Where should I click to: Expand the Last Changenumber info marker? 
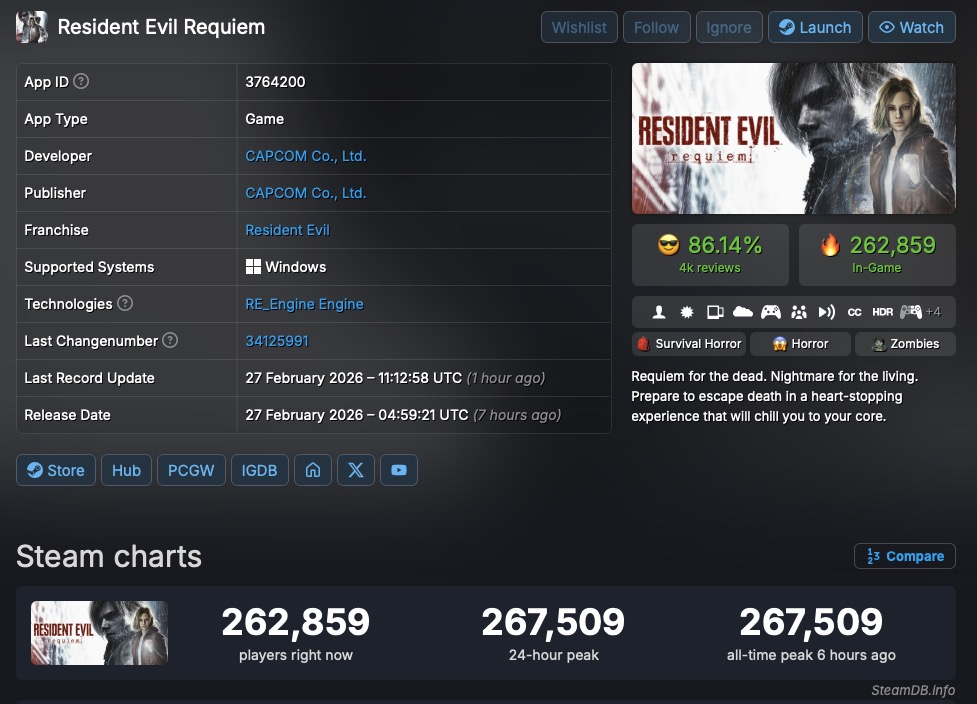pyautogui.click(x=172, y=341)
